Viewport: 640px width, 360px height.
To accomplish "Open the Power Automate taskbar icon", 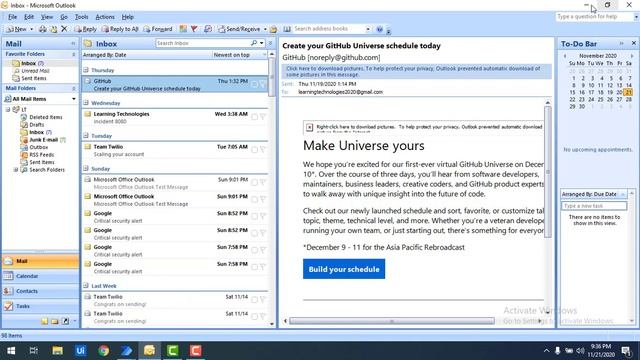I will click(127, 351).
